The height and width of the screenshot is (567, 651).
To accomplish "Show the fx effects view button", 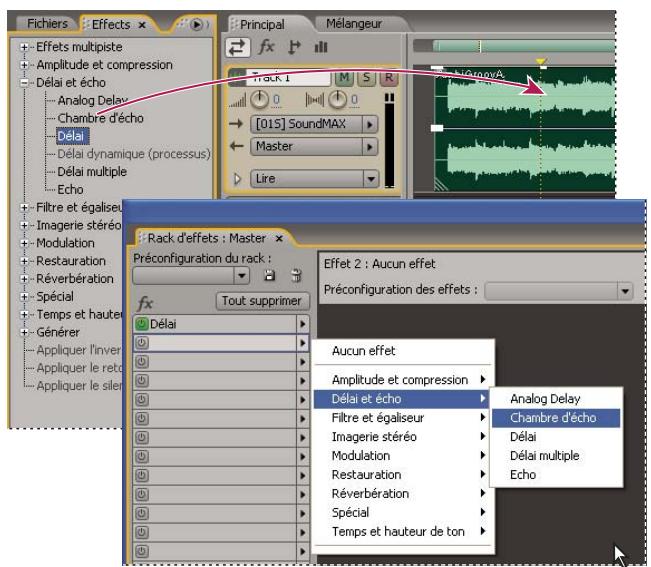I will point(267,47).
